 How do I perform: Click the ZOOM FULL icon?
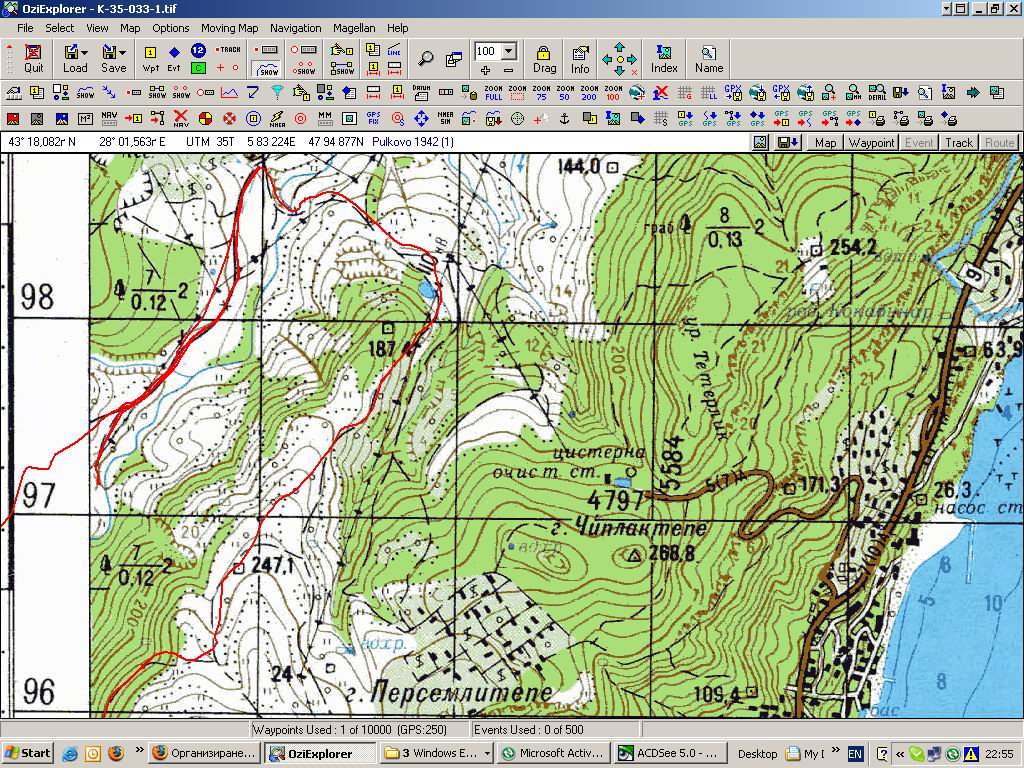493,93
